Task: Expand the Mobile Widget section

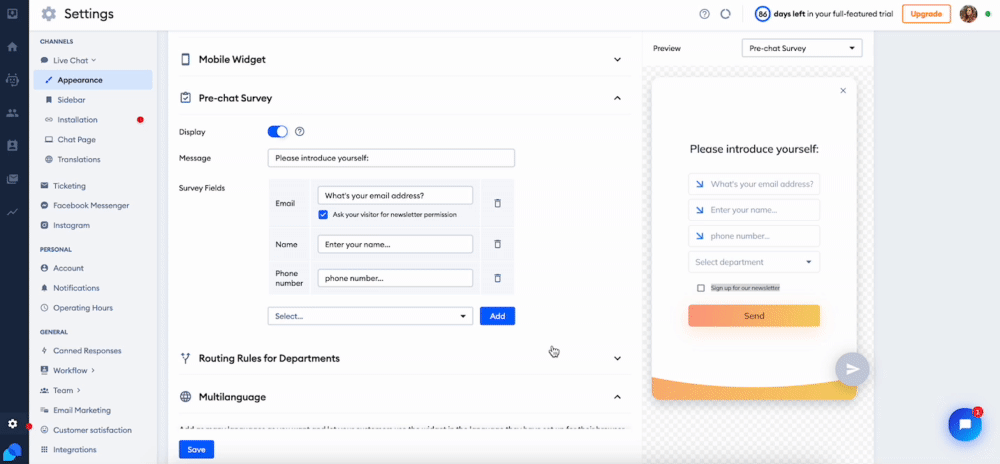Action: pos(617,60)
